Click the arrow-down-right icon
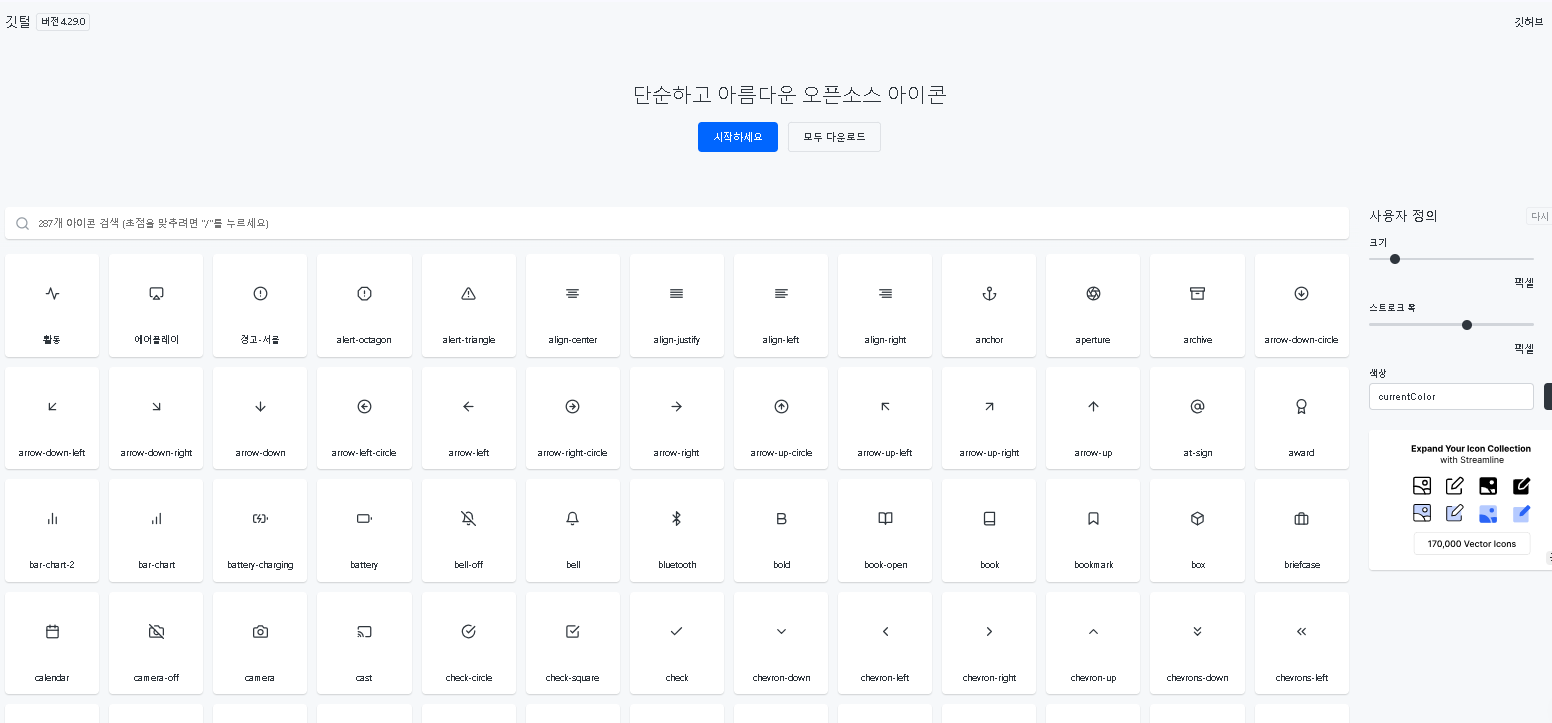Viewport: 1552px width, 723px height. pos(156,418)
